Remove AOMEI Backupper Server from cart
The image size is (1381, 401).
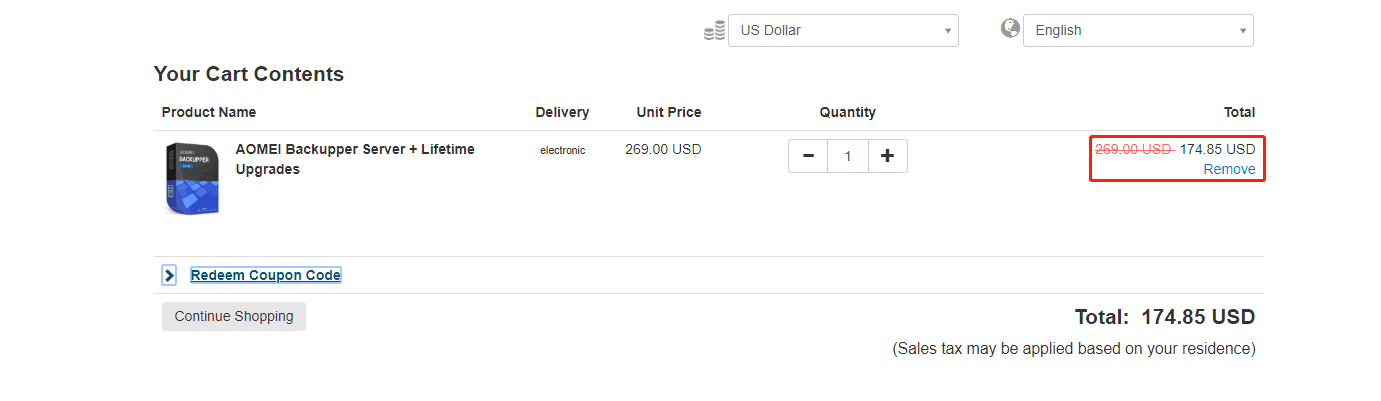[x=1229, y=169]
